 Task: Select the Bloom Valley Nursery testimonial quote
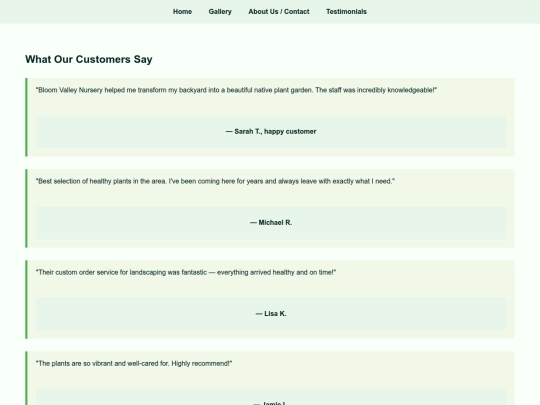(x=236, y=90)
